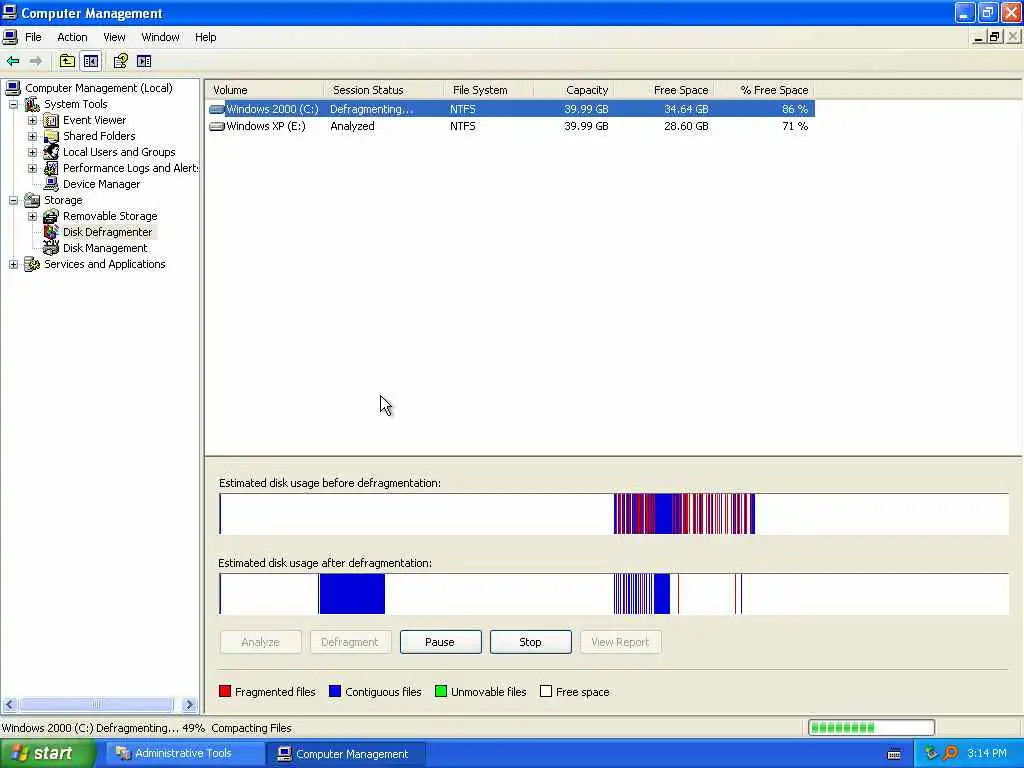
Task: Click the Windows XP (E:) drive icon
Action: [x=217, y=126]
